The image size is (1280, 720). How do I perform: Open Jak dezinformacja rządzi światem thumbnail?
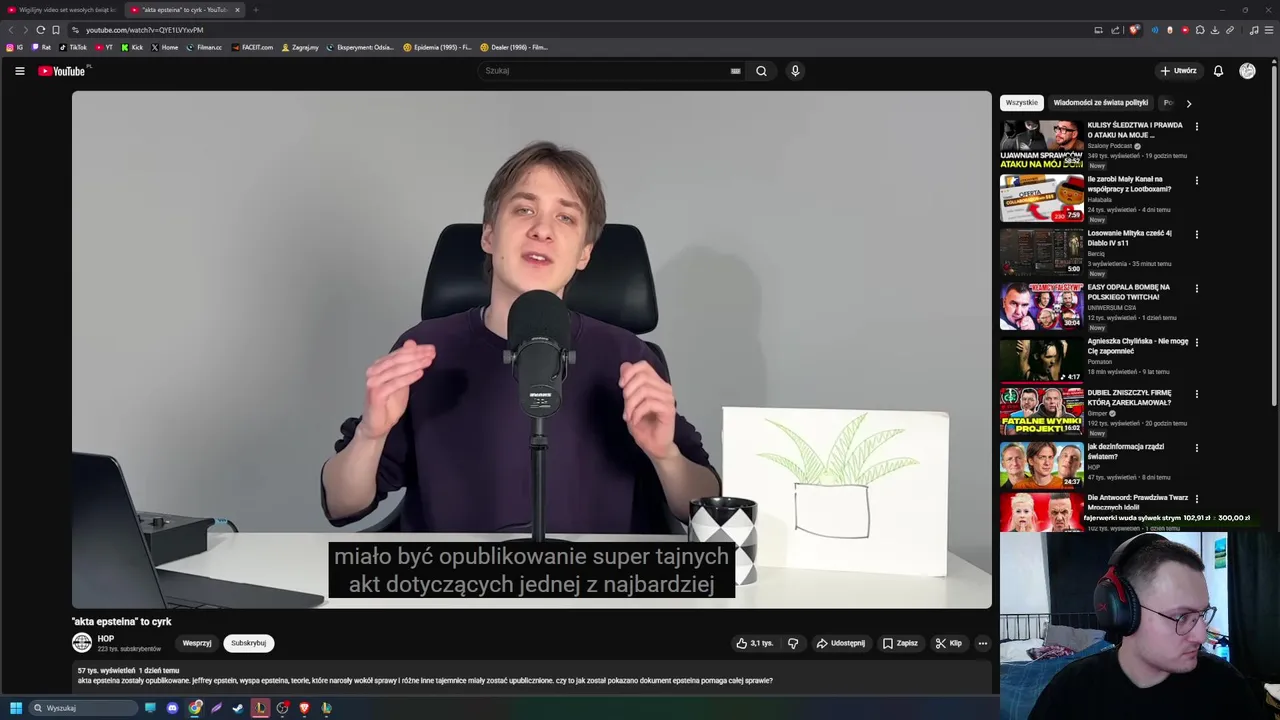(x=1042, y=465)
